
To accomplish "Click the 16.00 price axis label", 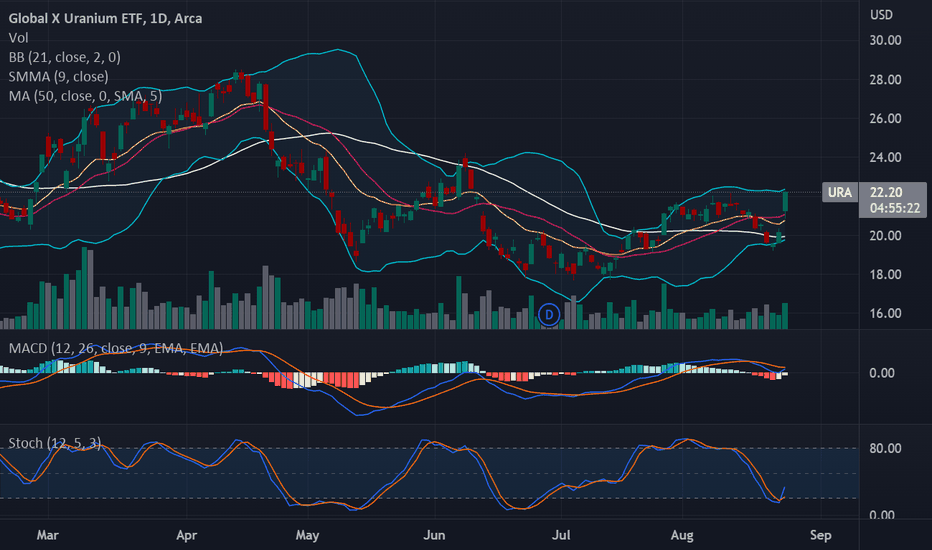I will [885, 313].
